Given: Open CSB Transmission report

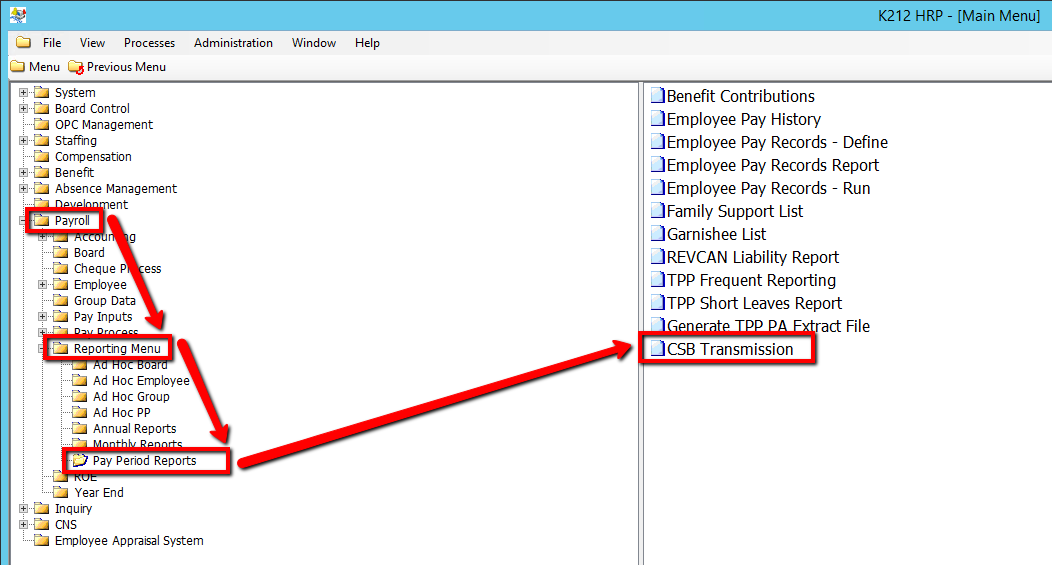Looking at the screenshot, I should (729, 349).
